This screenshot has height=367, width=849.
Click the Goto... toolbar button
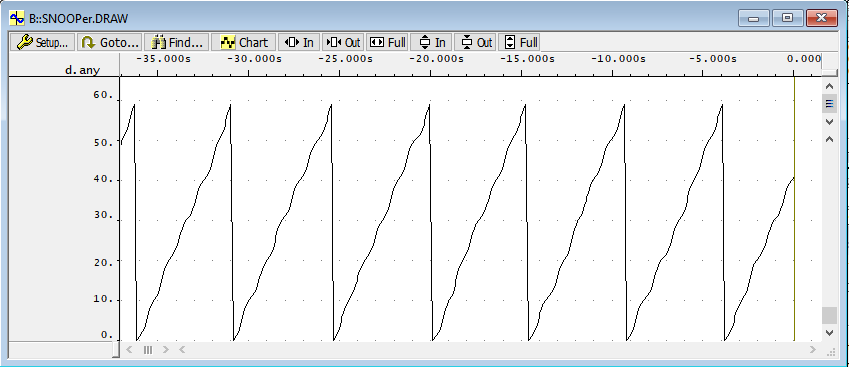coord(110,42)
